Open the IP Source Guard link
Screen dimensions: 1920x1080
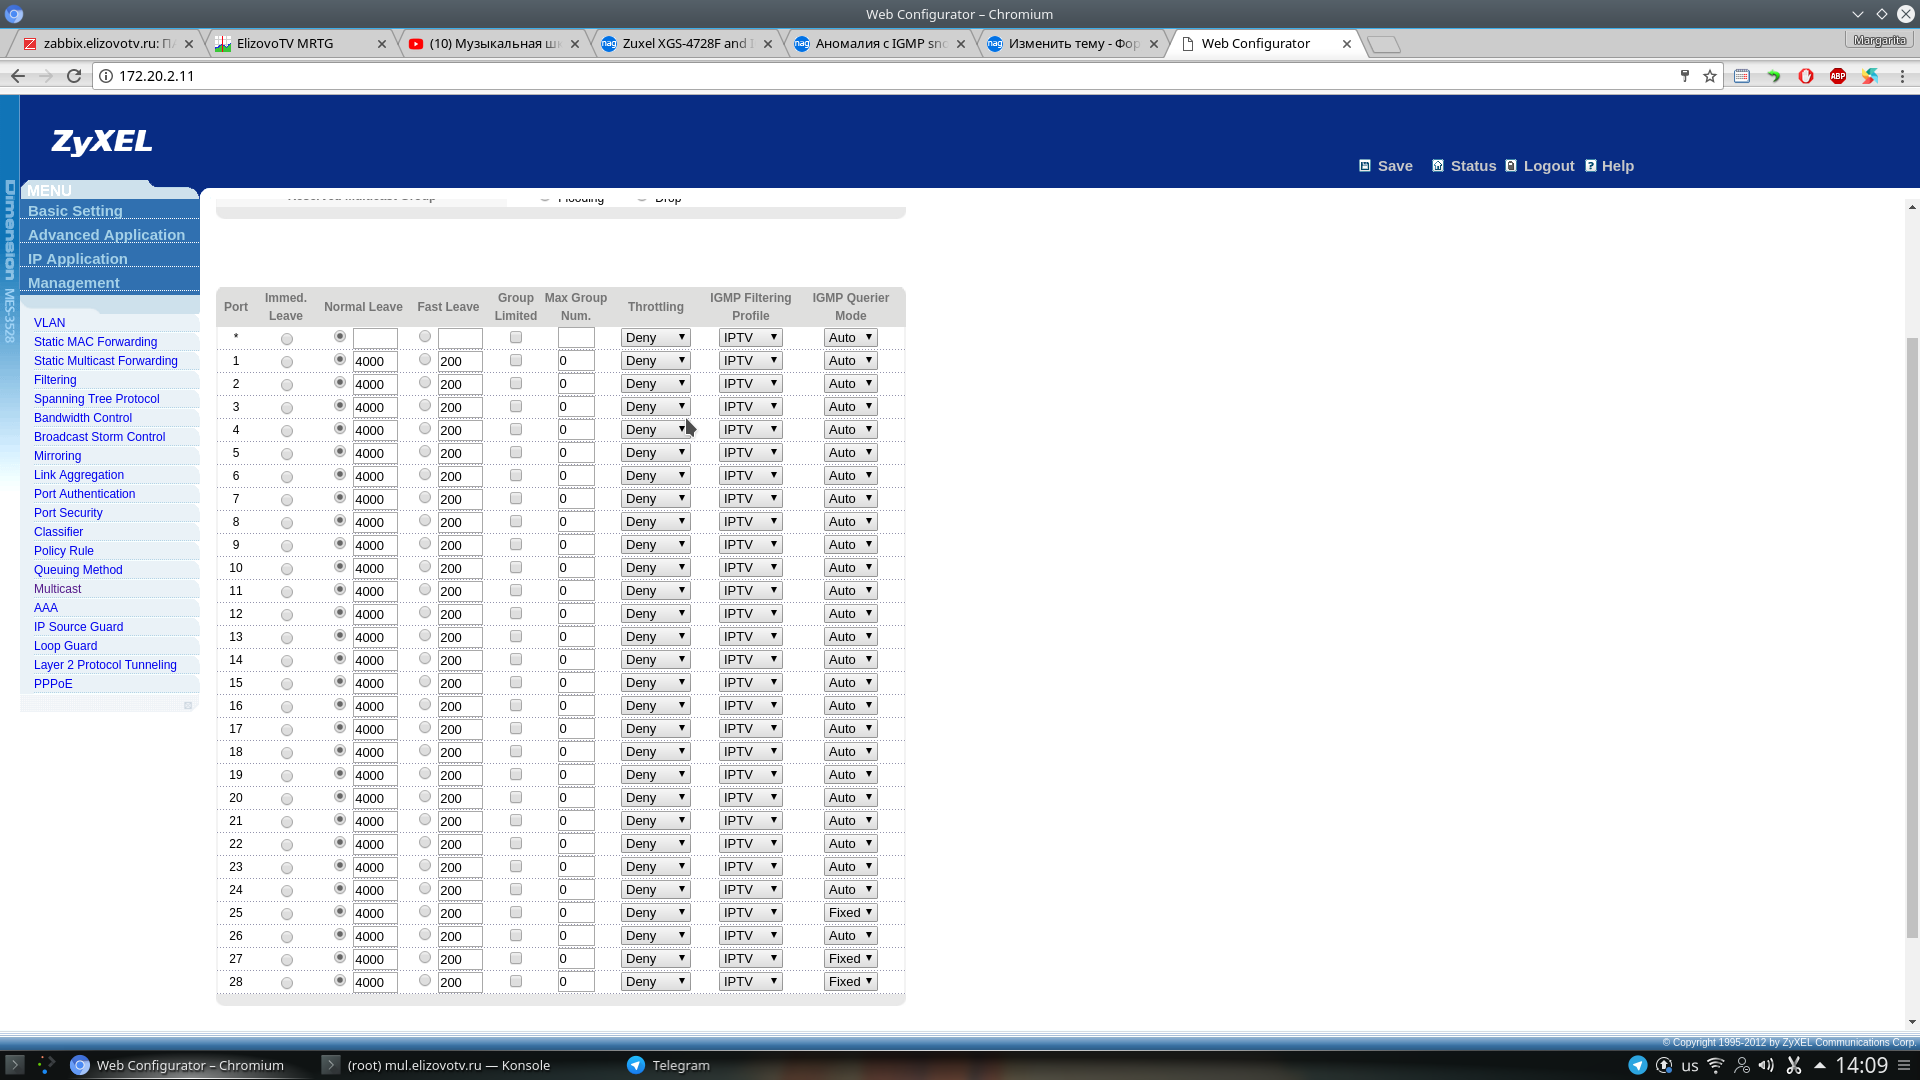point(78,627)
